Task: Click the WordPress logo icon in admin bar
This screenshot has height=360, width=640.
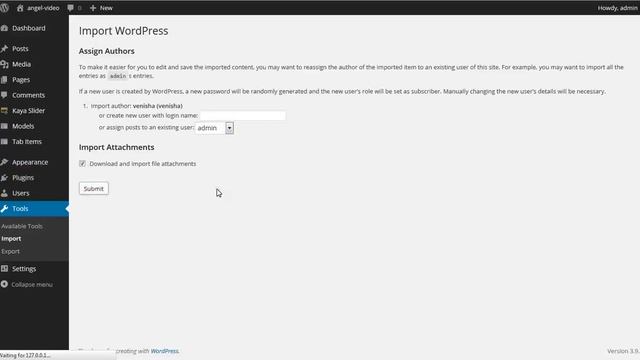Action: point(4,8)
